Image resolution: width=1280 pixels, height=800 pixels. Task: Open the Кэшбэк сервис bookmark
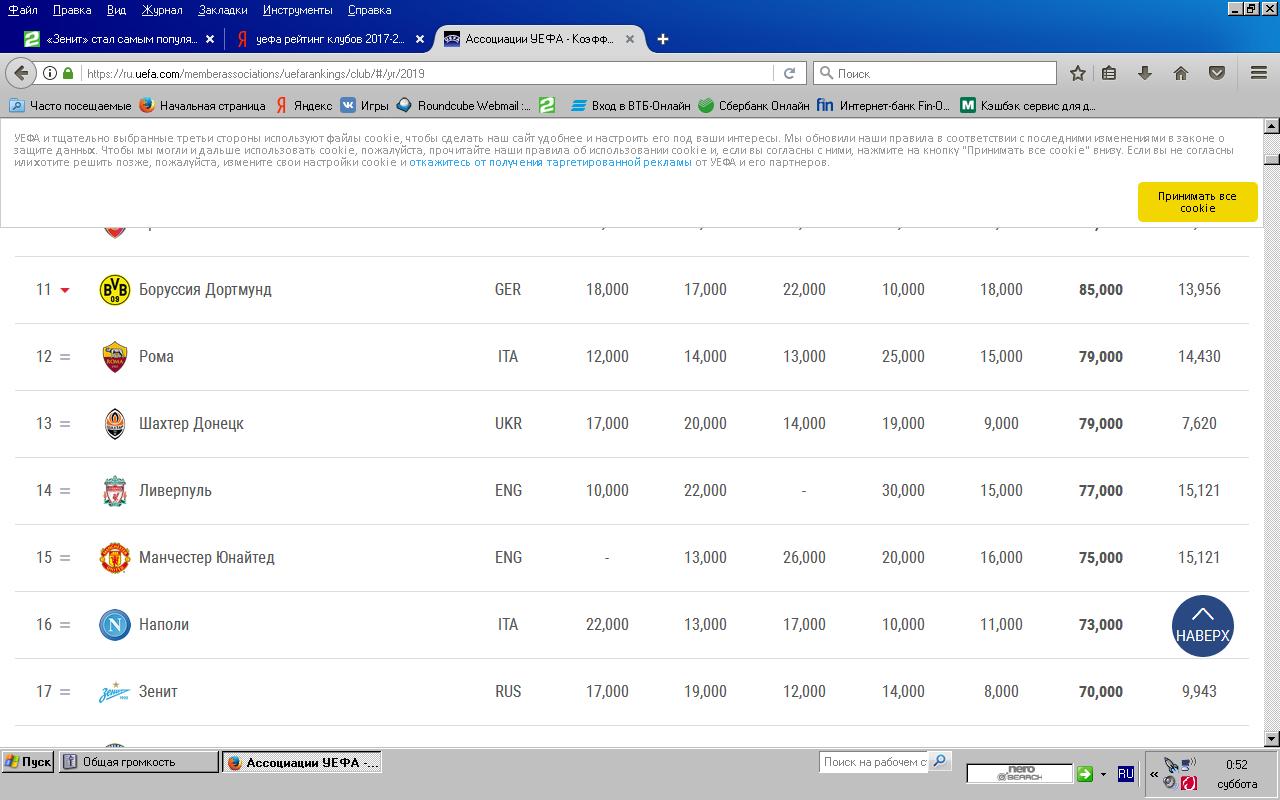point(1028,105)
